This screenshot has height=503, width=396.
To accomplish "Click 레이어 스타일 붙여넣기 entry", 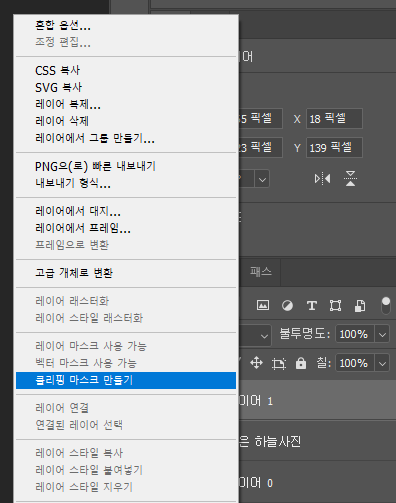I will (x=126, y=470).
